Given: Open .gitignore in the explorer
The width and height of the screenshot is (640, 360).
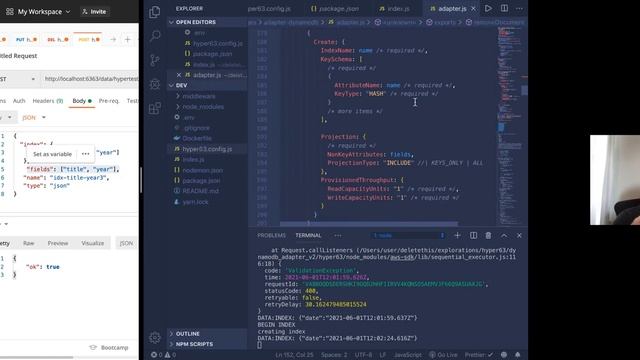Looking at the screenshot, I should (196, 128).
